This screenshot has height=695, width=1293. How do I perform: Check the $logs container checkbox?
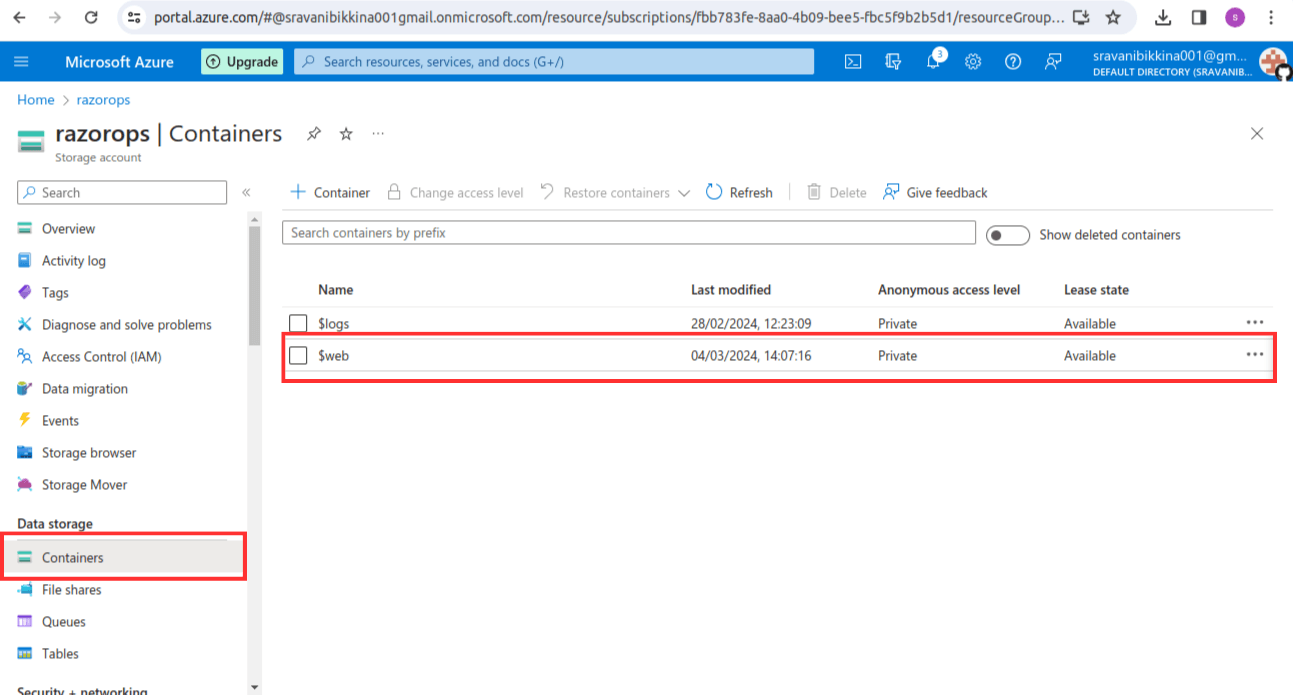(298, 323)
